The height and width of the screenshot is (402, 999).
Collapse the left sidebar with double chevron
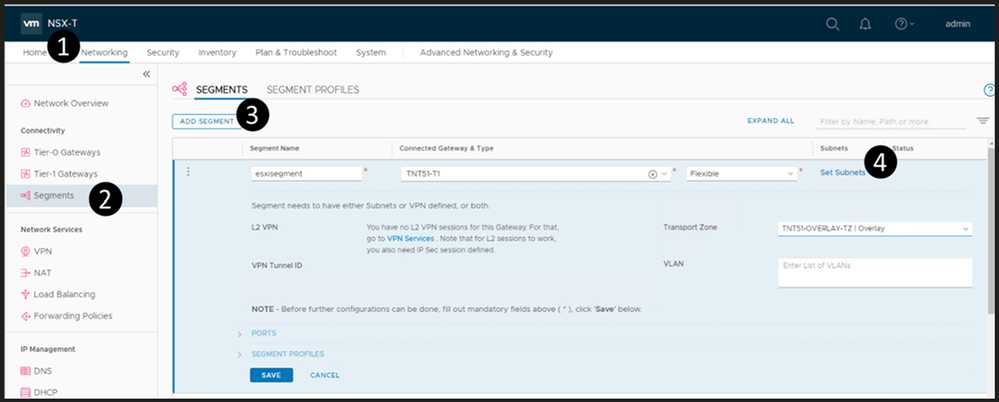[x=146, y=74]
